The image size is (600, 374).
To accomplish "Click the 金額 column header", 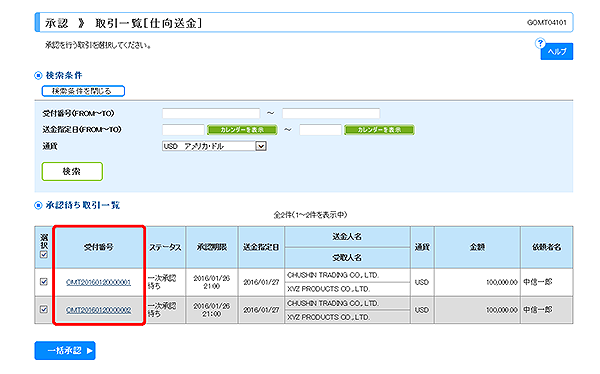I will tap(477, 247).
